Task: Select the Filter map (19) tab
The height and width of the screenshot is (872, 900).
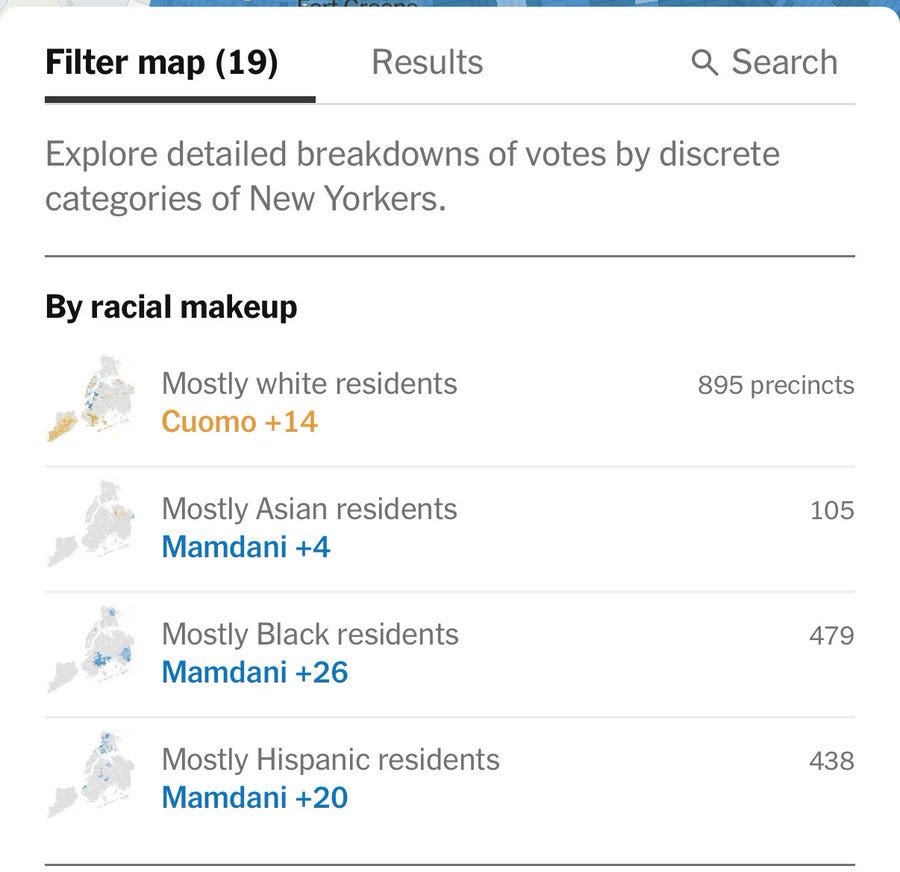Action: point(161,62)
